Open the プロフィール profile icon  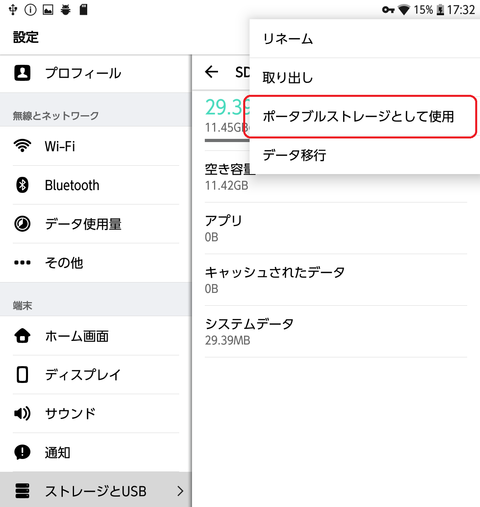coord(22,73)
